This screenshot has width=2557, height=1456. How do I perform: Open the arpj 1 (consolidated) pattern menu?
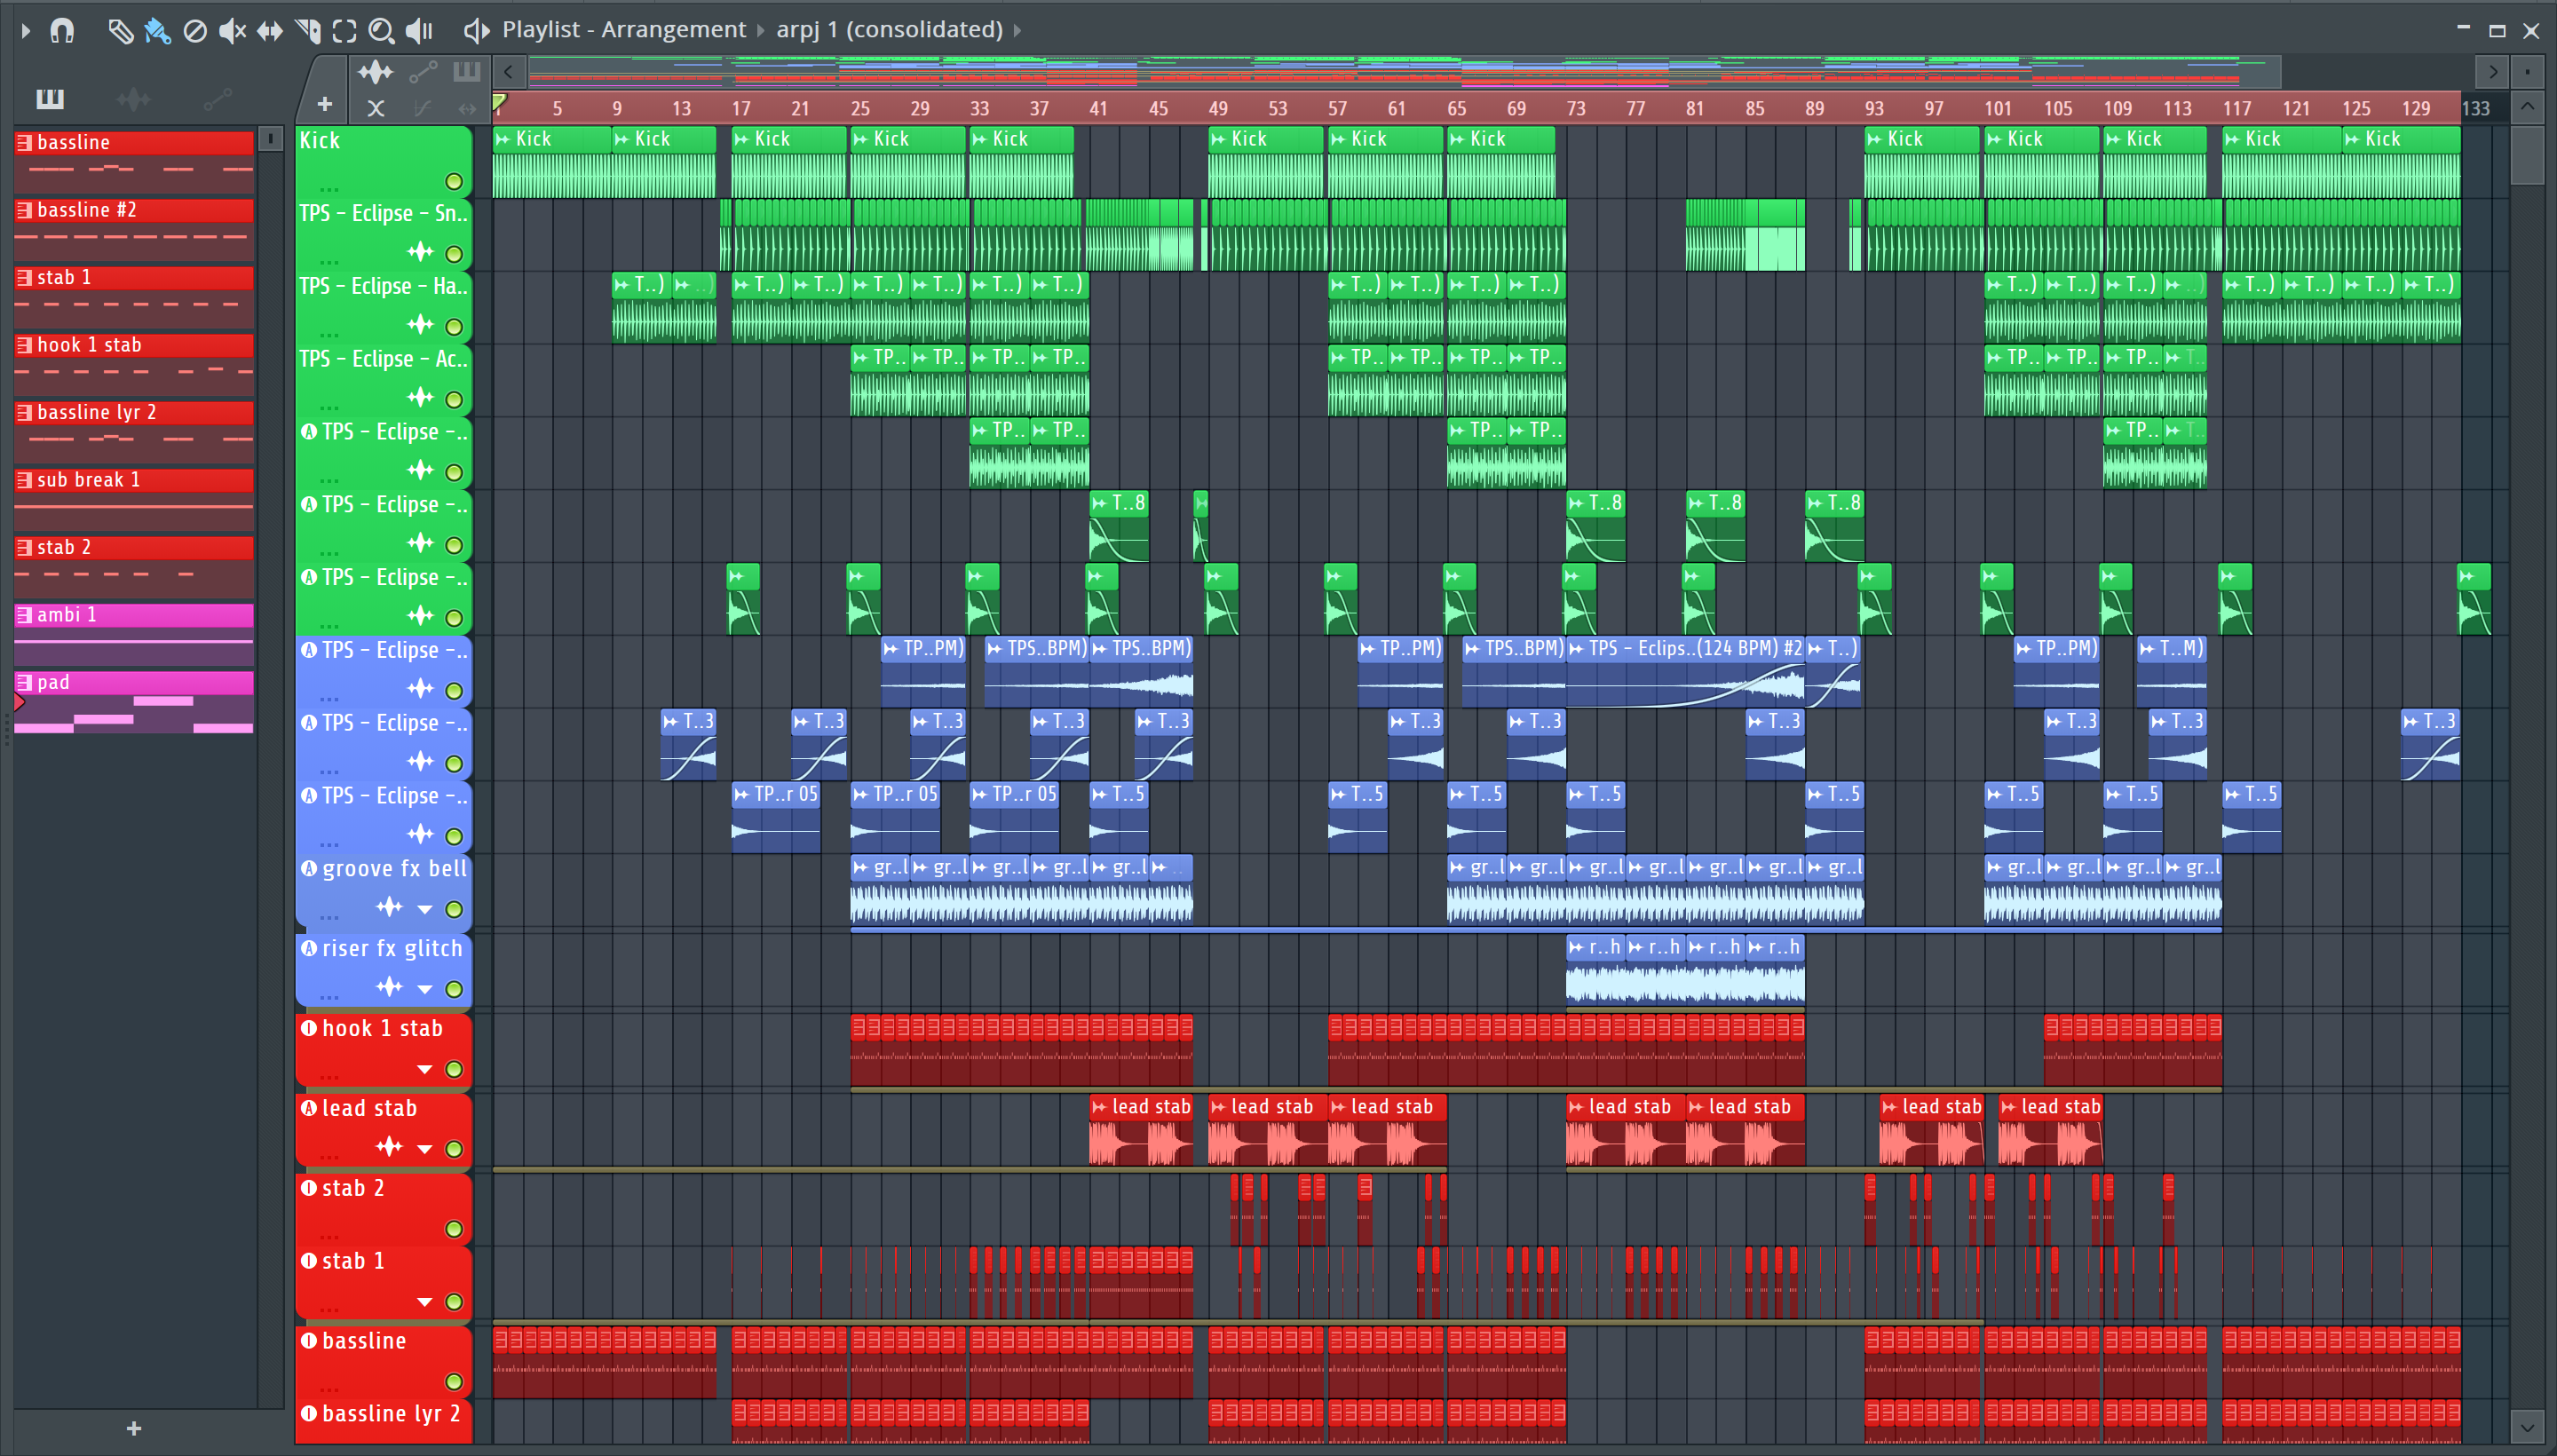[889, 30]
